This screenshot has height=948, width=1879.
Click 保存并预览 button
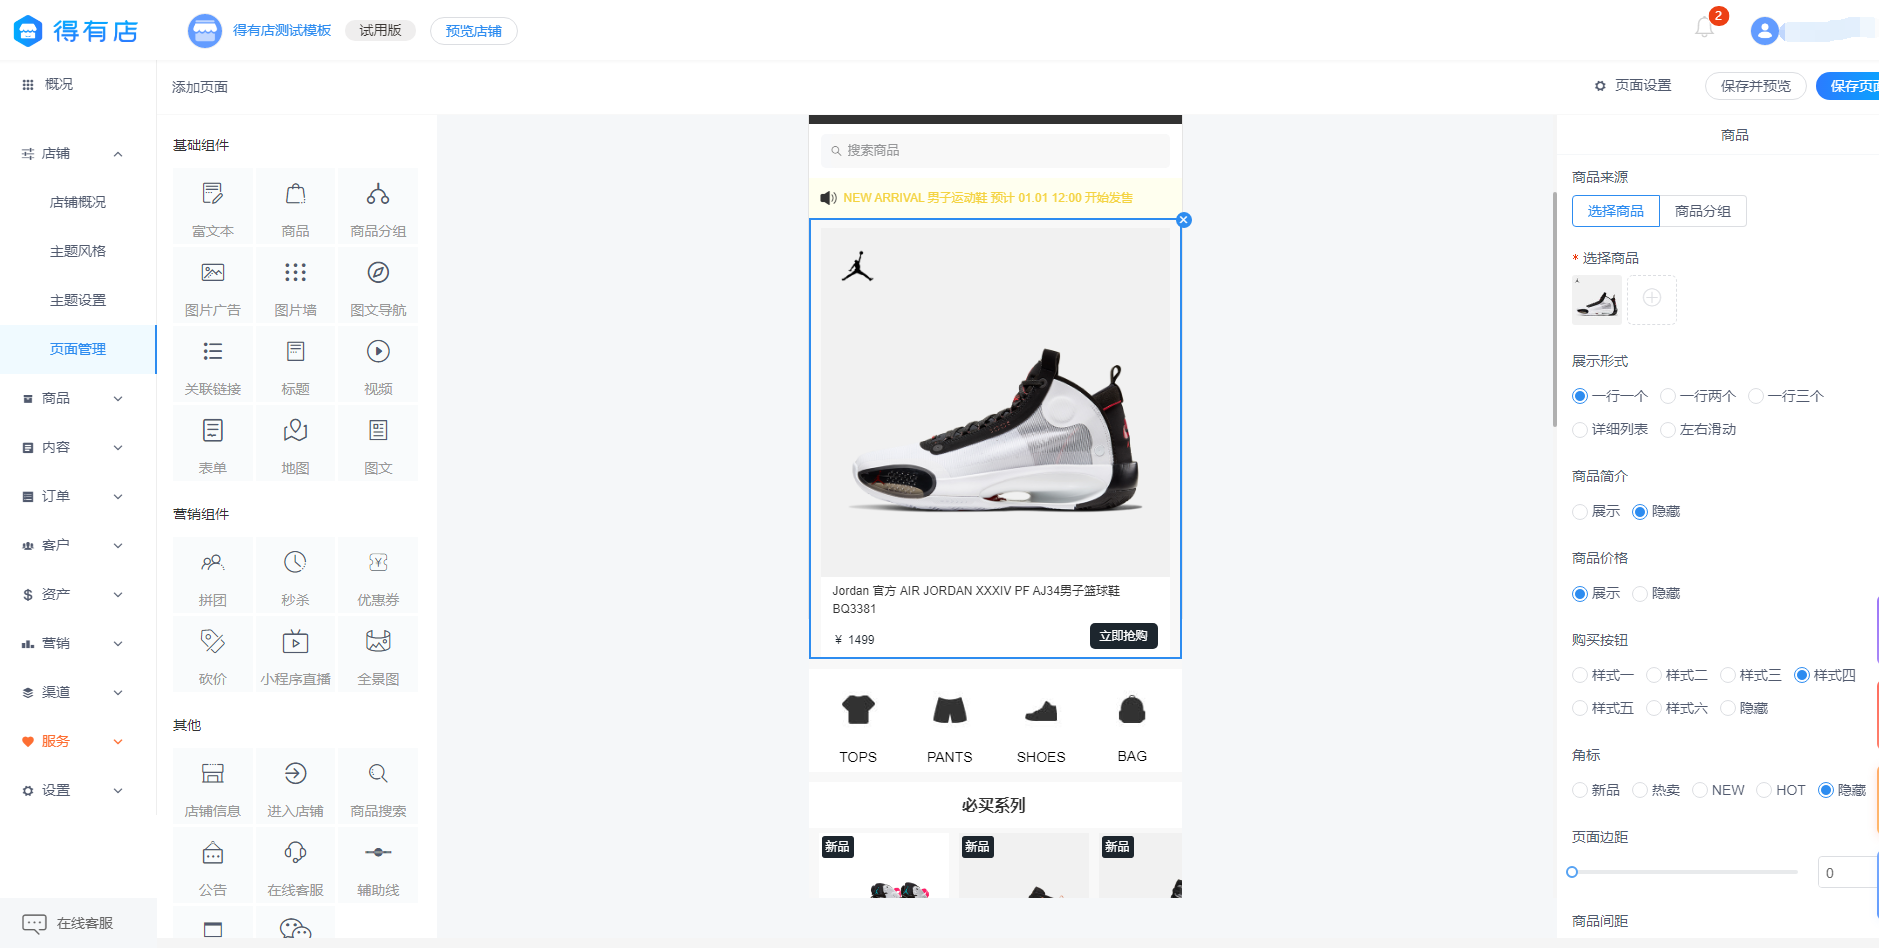coord(1755,86)
